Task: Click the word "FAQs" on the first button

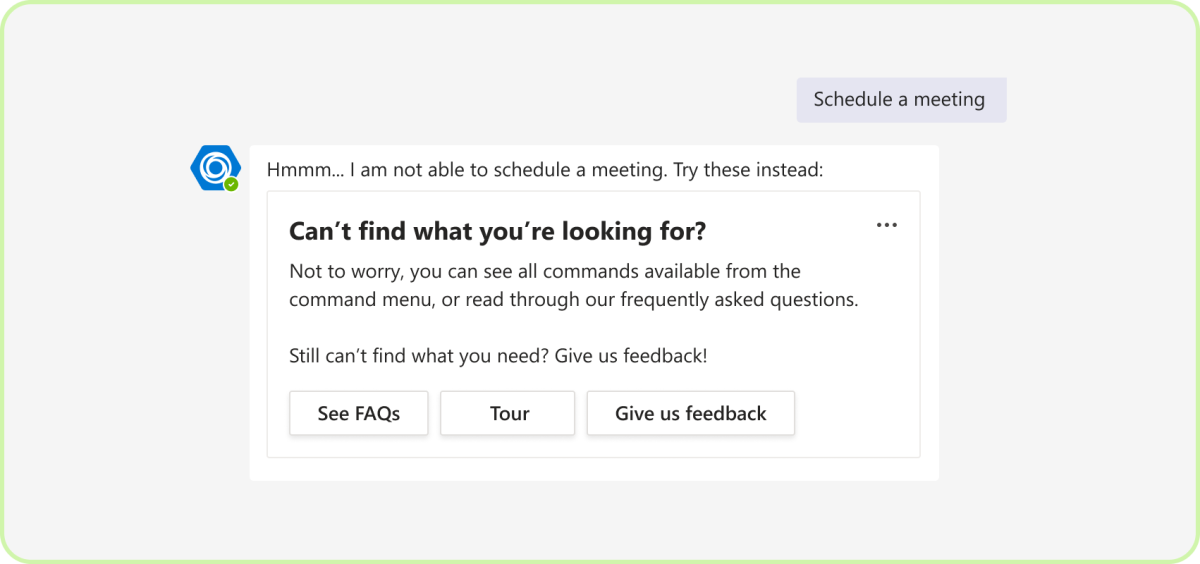Action: click(377, 414)
